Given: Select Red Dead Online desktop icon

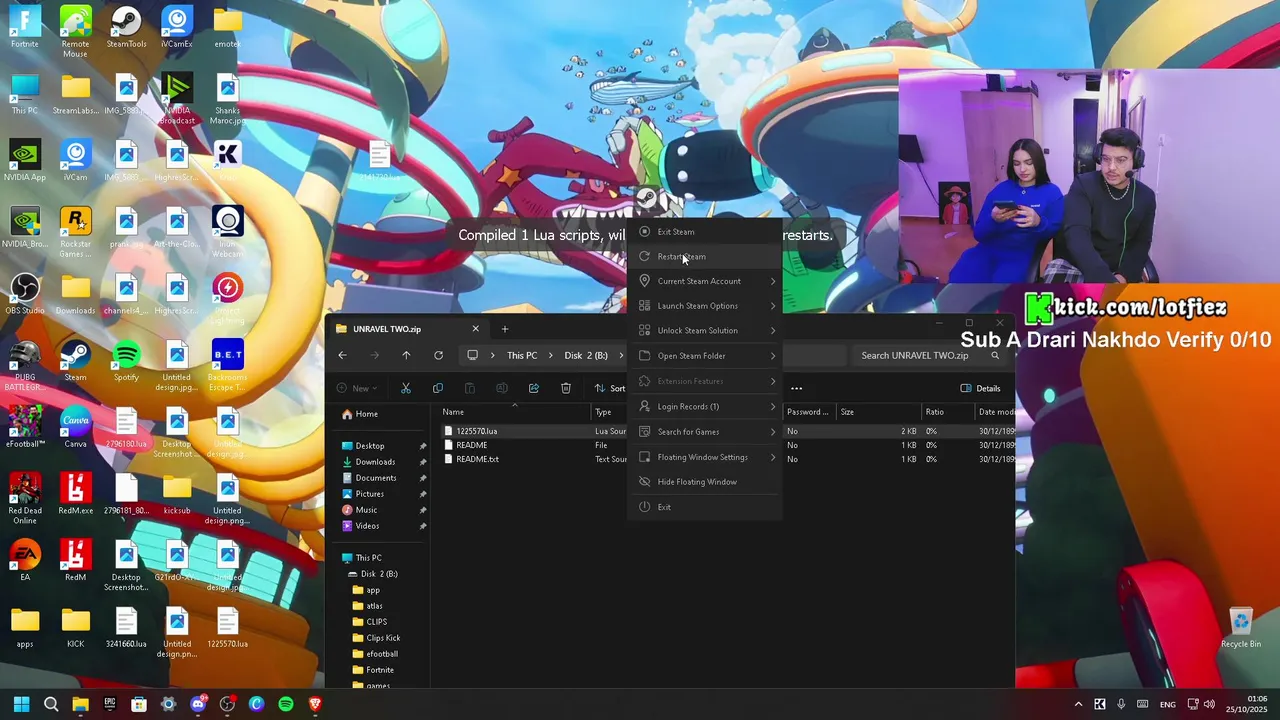Looking at the screenshot, I should click(25, 498).
